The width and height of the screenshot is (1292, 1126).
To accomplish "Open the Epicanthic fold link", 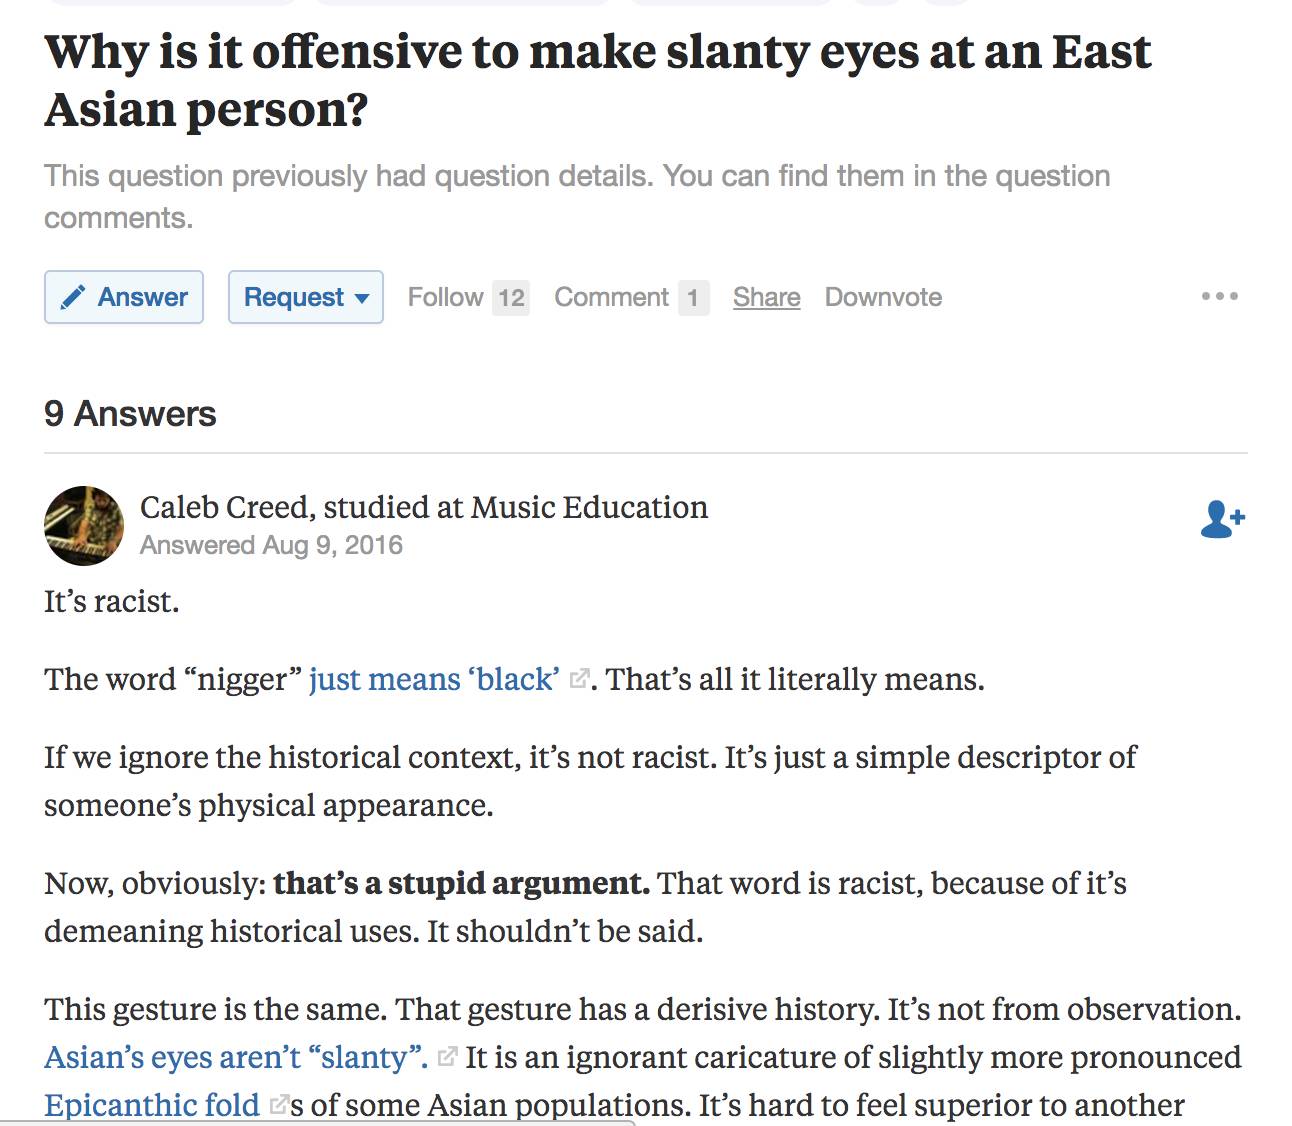I will coord(151,1105).
